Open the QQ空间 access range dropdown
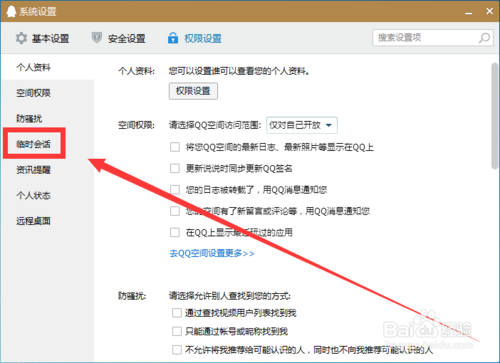 [x=302, y=125]
